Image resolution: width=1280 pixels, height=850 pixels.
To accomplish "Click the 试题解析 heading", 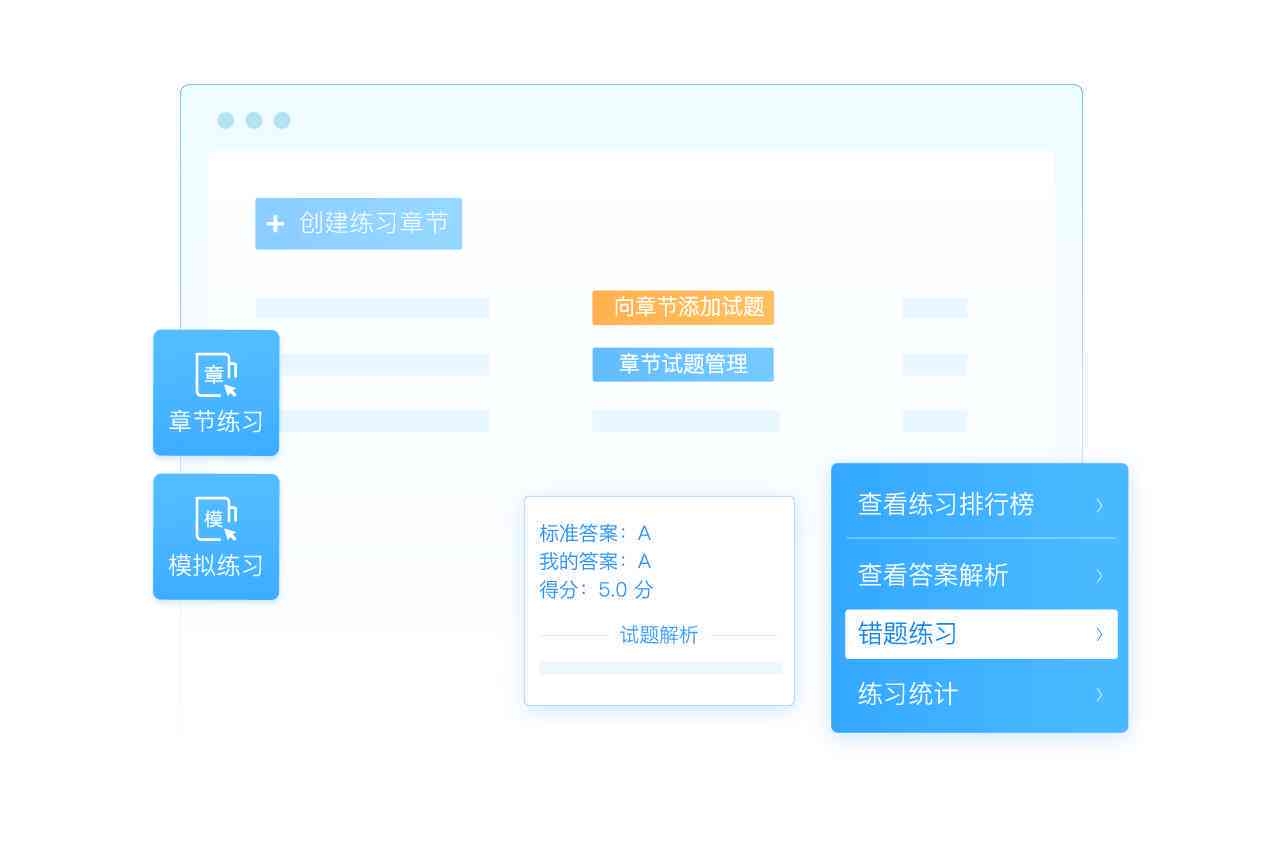I will (659, 635).
